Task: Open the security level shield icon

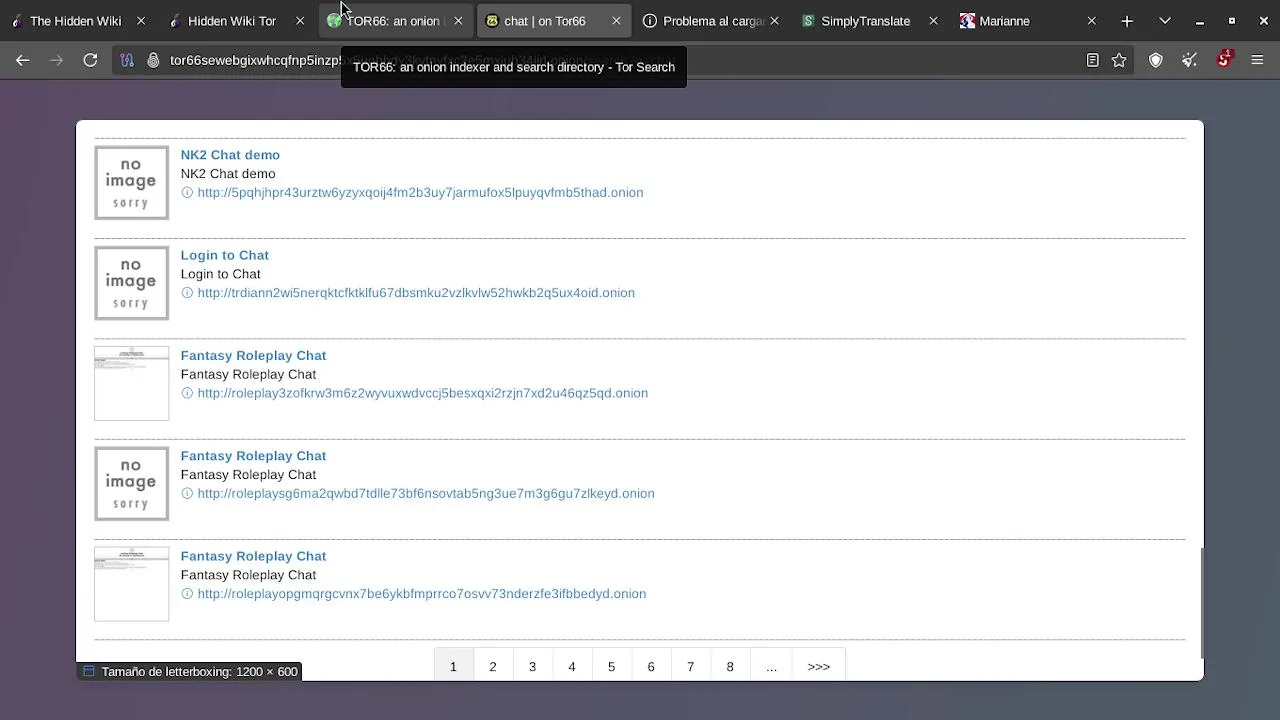Action: click(1156, 60)
